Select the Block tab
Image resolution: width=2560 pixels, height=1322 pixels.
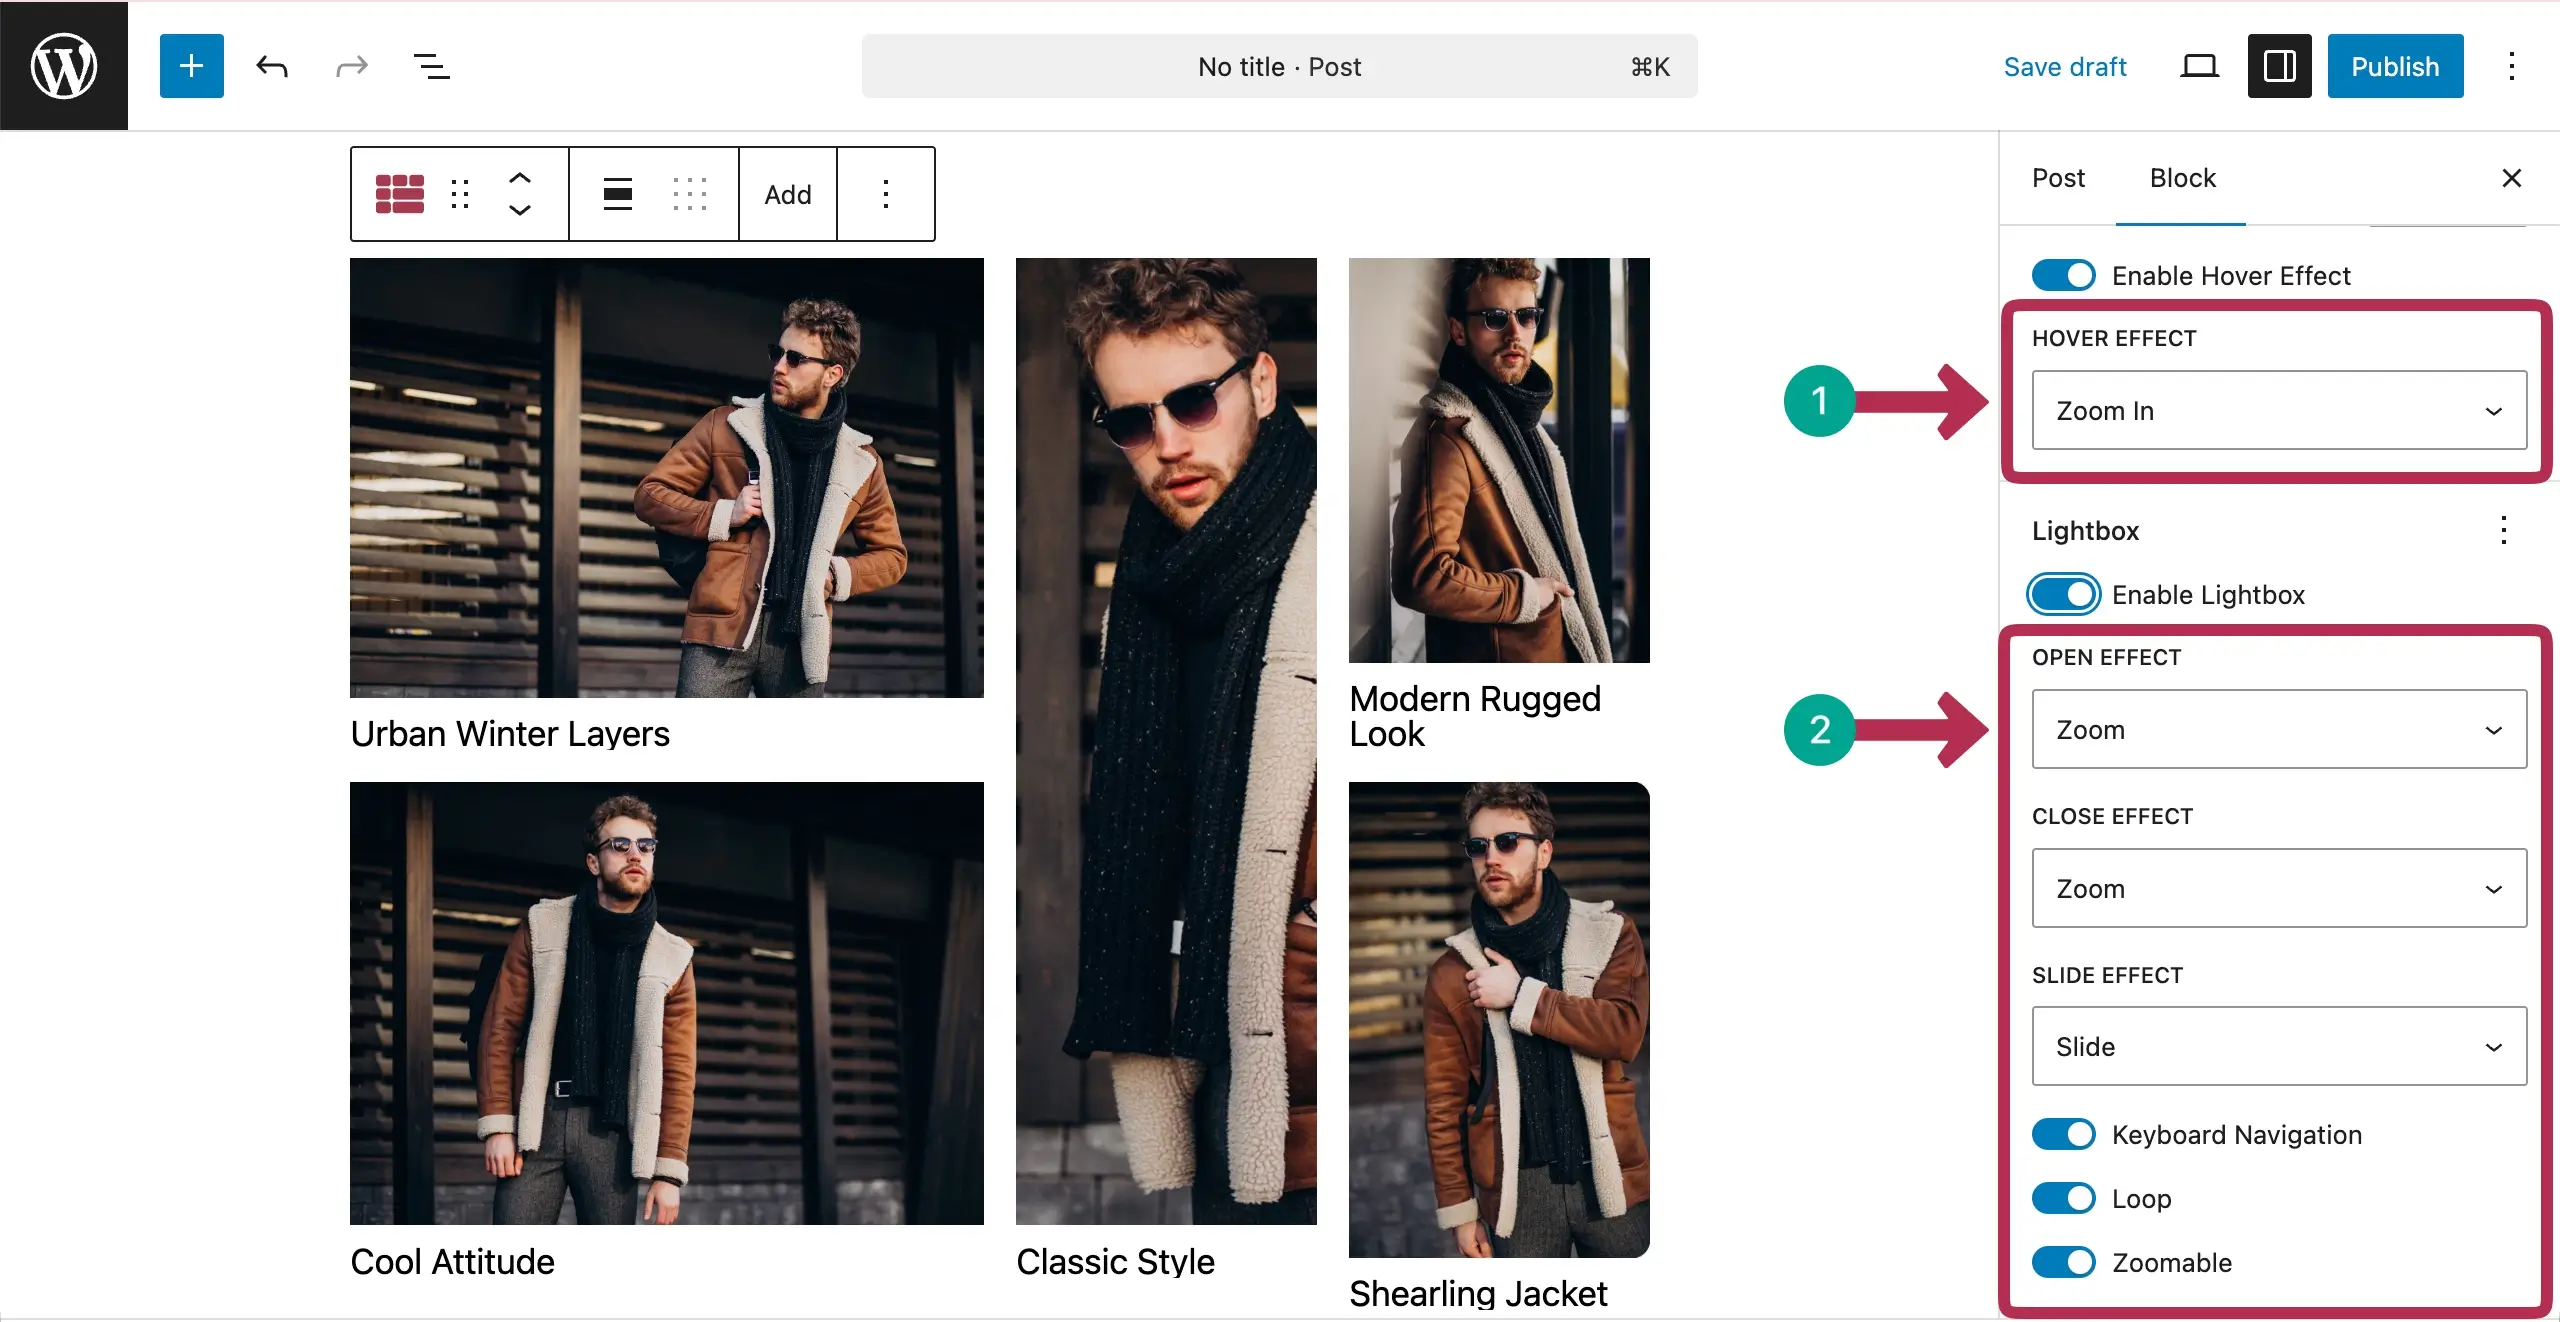(x=2182, y=178)
